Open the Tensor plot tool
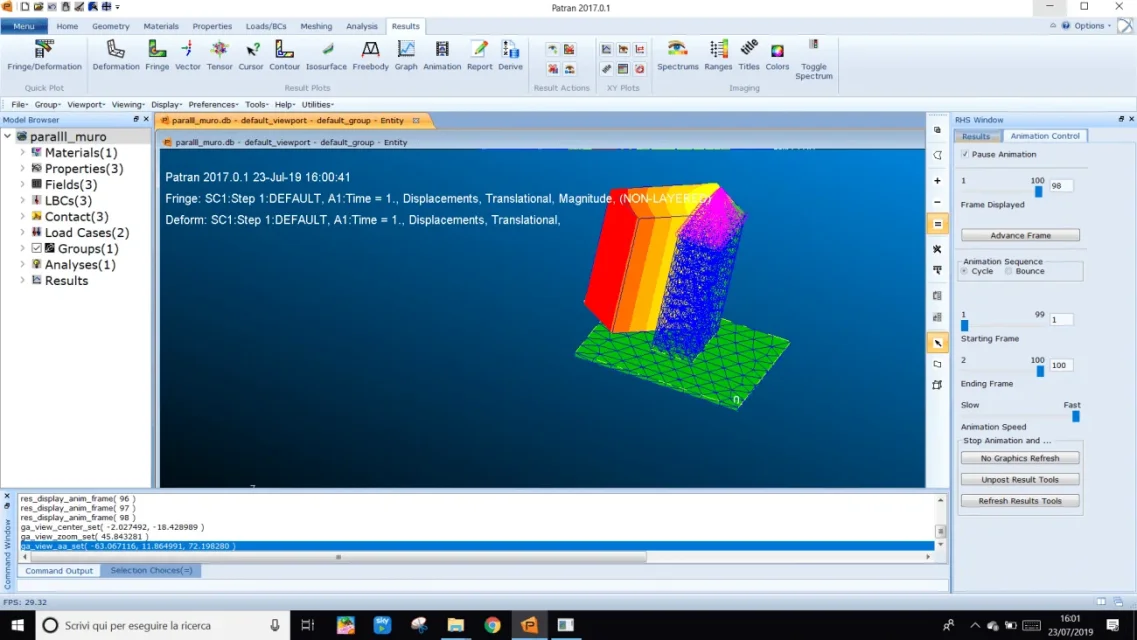Viewport: 1137px width, 640px height. (219, 55)
